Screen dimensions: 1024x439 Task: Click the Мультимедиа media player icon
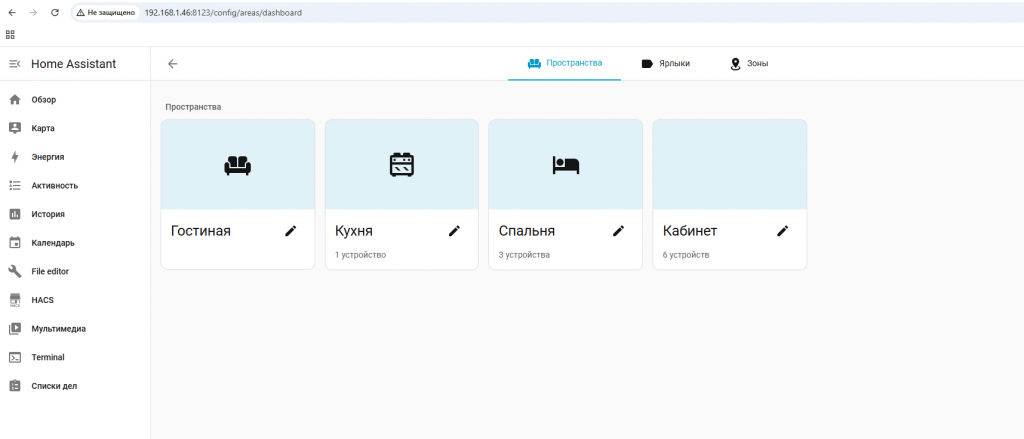pos(14,329)
